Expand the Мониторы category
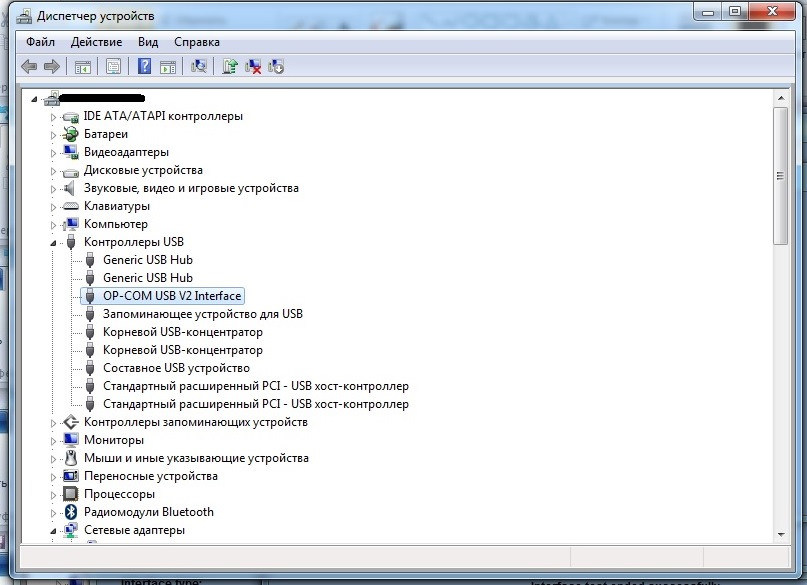The height and width of the screenshot is (585, 807). (x=53, y=441)
